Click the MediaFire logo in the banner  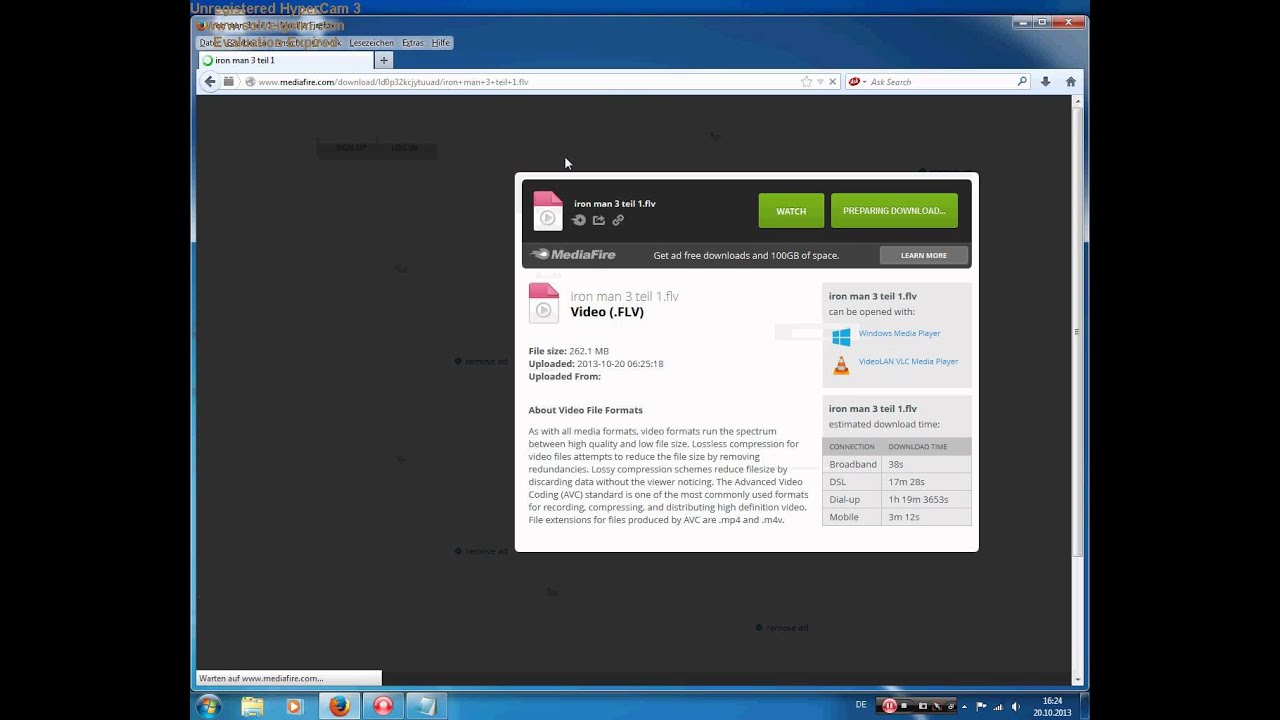coord(574,255)
